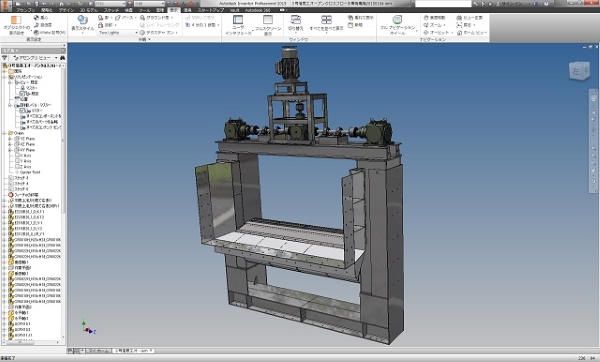Click the Full Screen display icon
The image size is (600, 362).
tap(268, 20)
